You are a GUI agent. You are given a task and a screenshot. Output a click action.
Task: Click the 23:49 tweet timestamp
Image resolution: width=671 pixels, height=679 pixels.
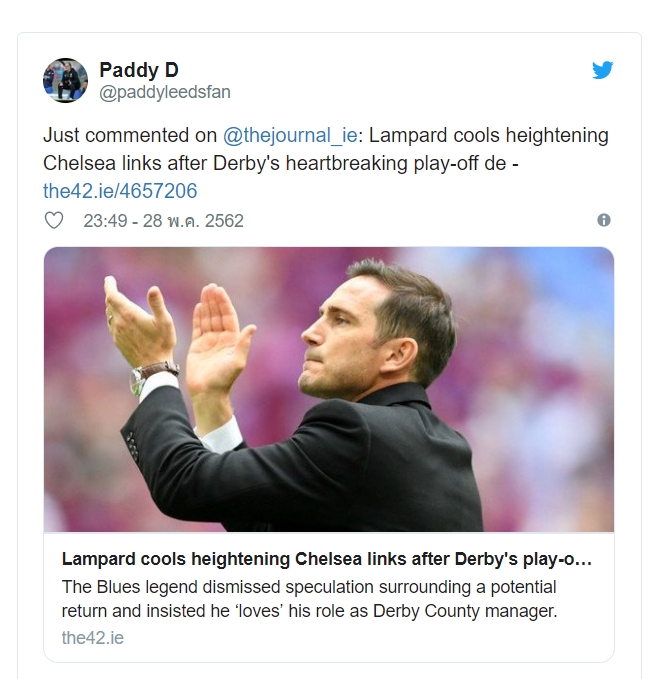[104, 220]
